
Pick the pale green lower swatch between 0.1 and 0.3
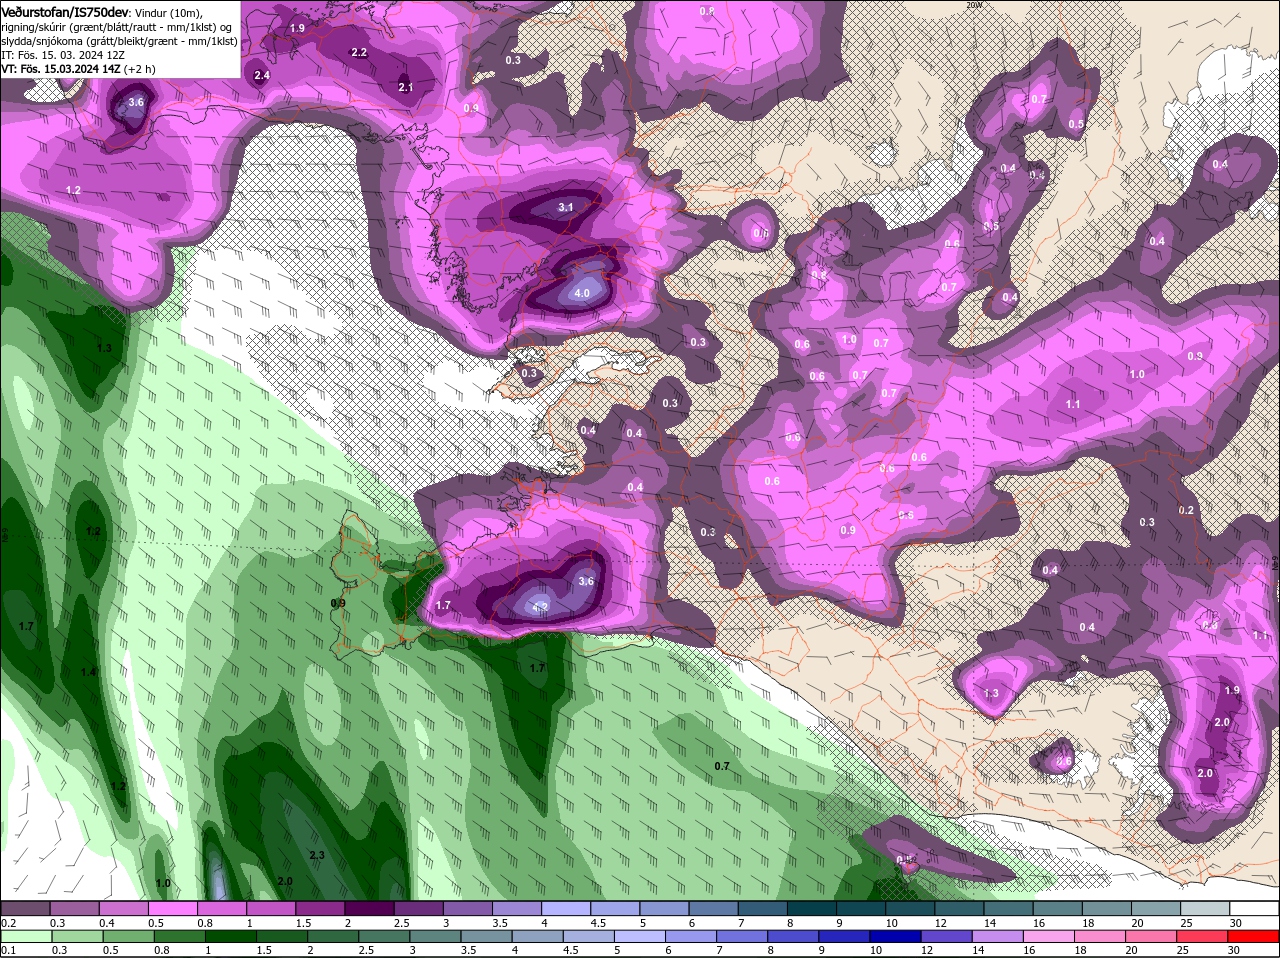(x=26, y=936)
